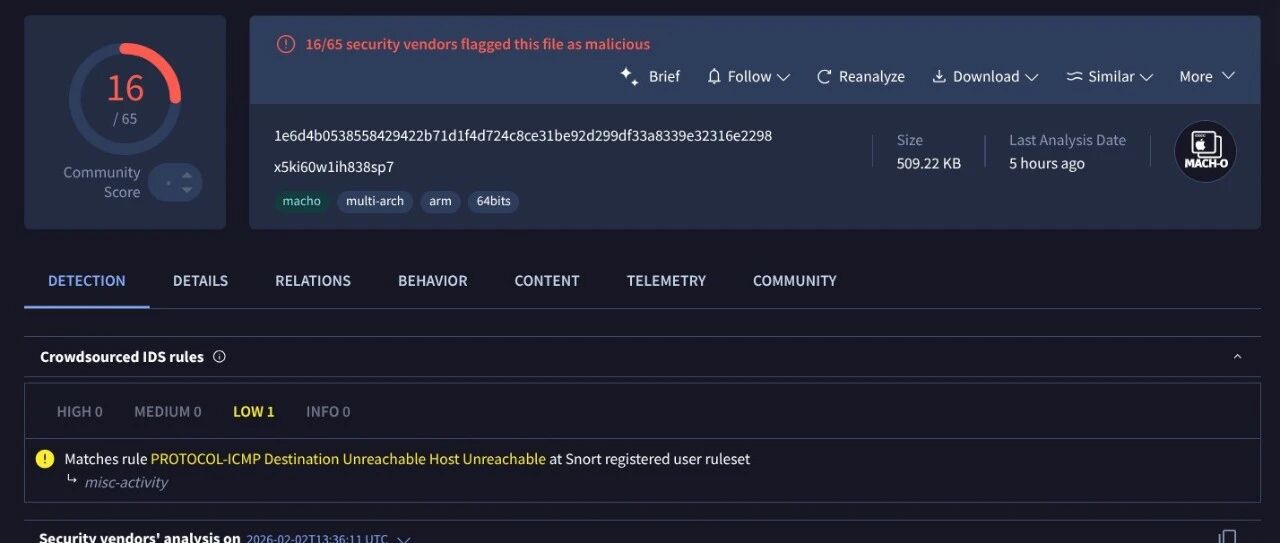Screen dimensions: 1280x543
Task: Click the copy icon for vendors' analysis
Action: (1228, 537)
